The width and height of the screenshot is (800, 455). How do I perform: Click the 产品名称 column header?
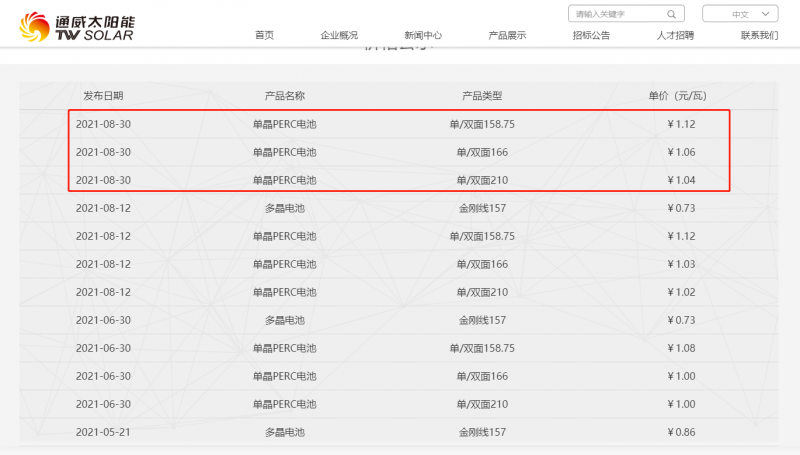[x=284, y=96]
